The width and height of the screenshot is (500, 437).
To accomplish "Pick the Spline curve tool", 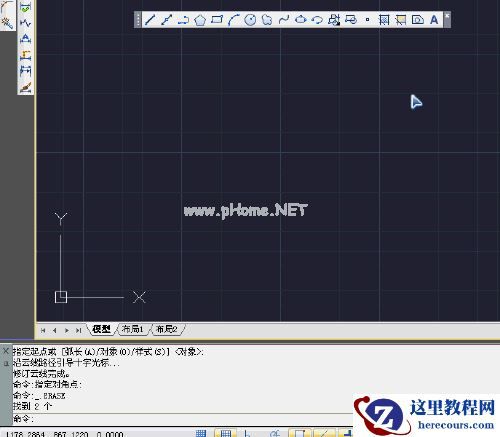I will coord(284,20).
